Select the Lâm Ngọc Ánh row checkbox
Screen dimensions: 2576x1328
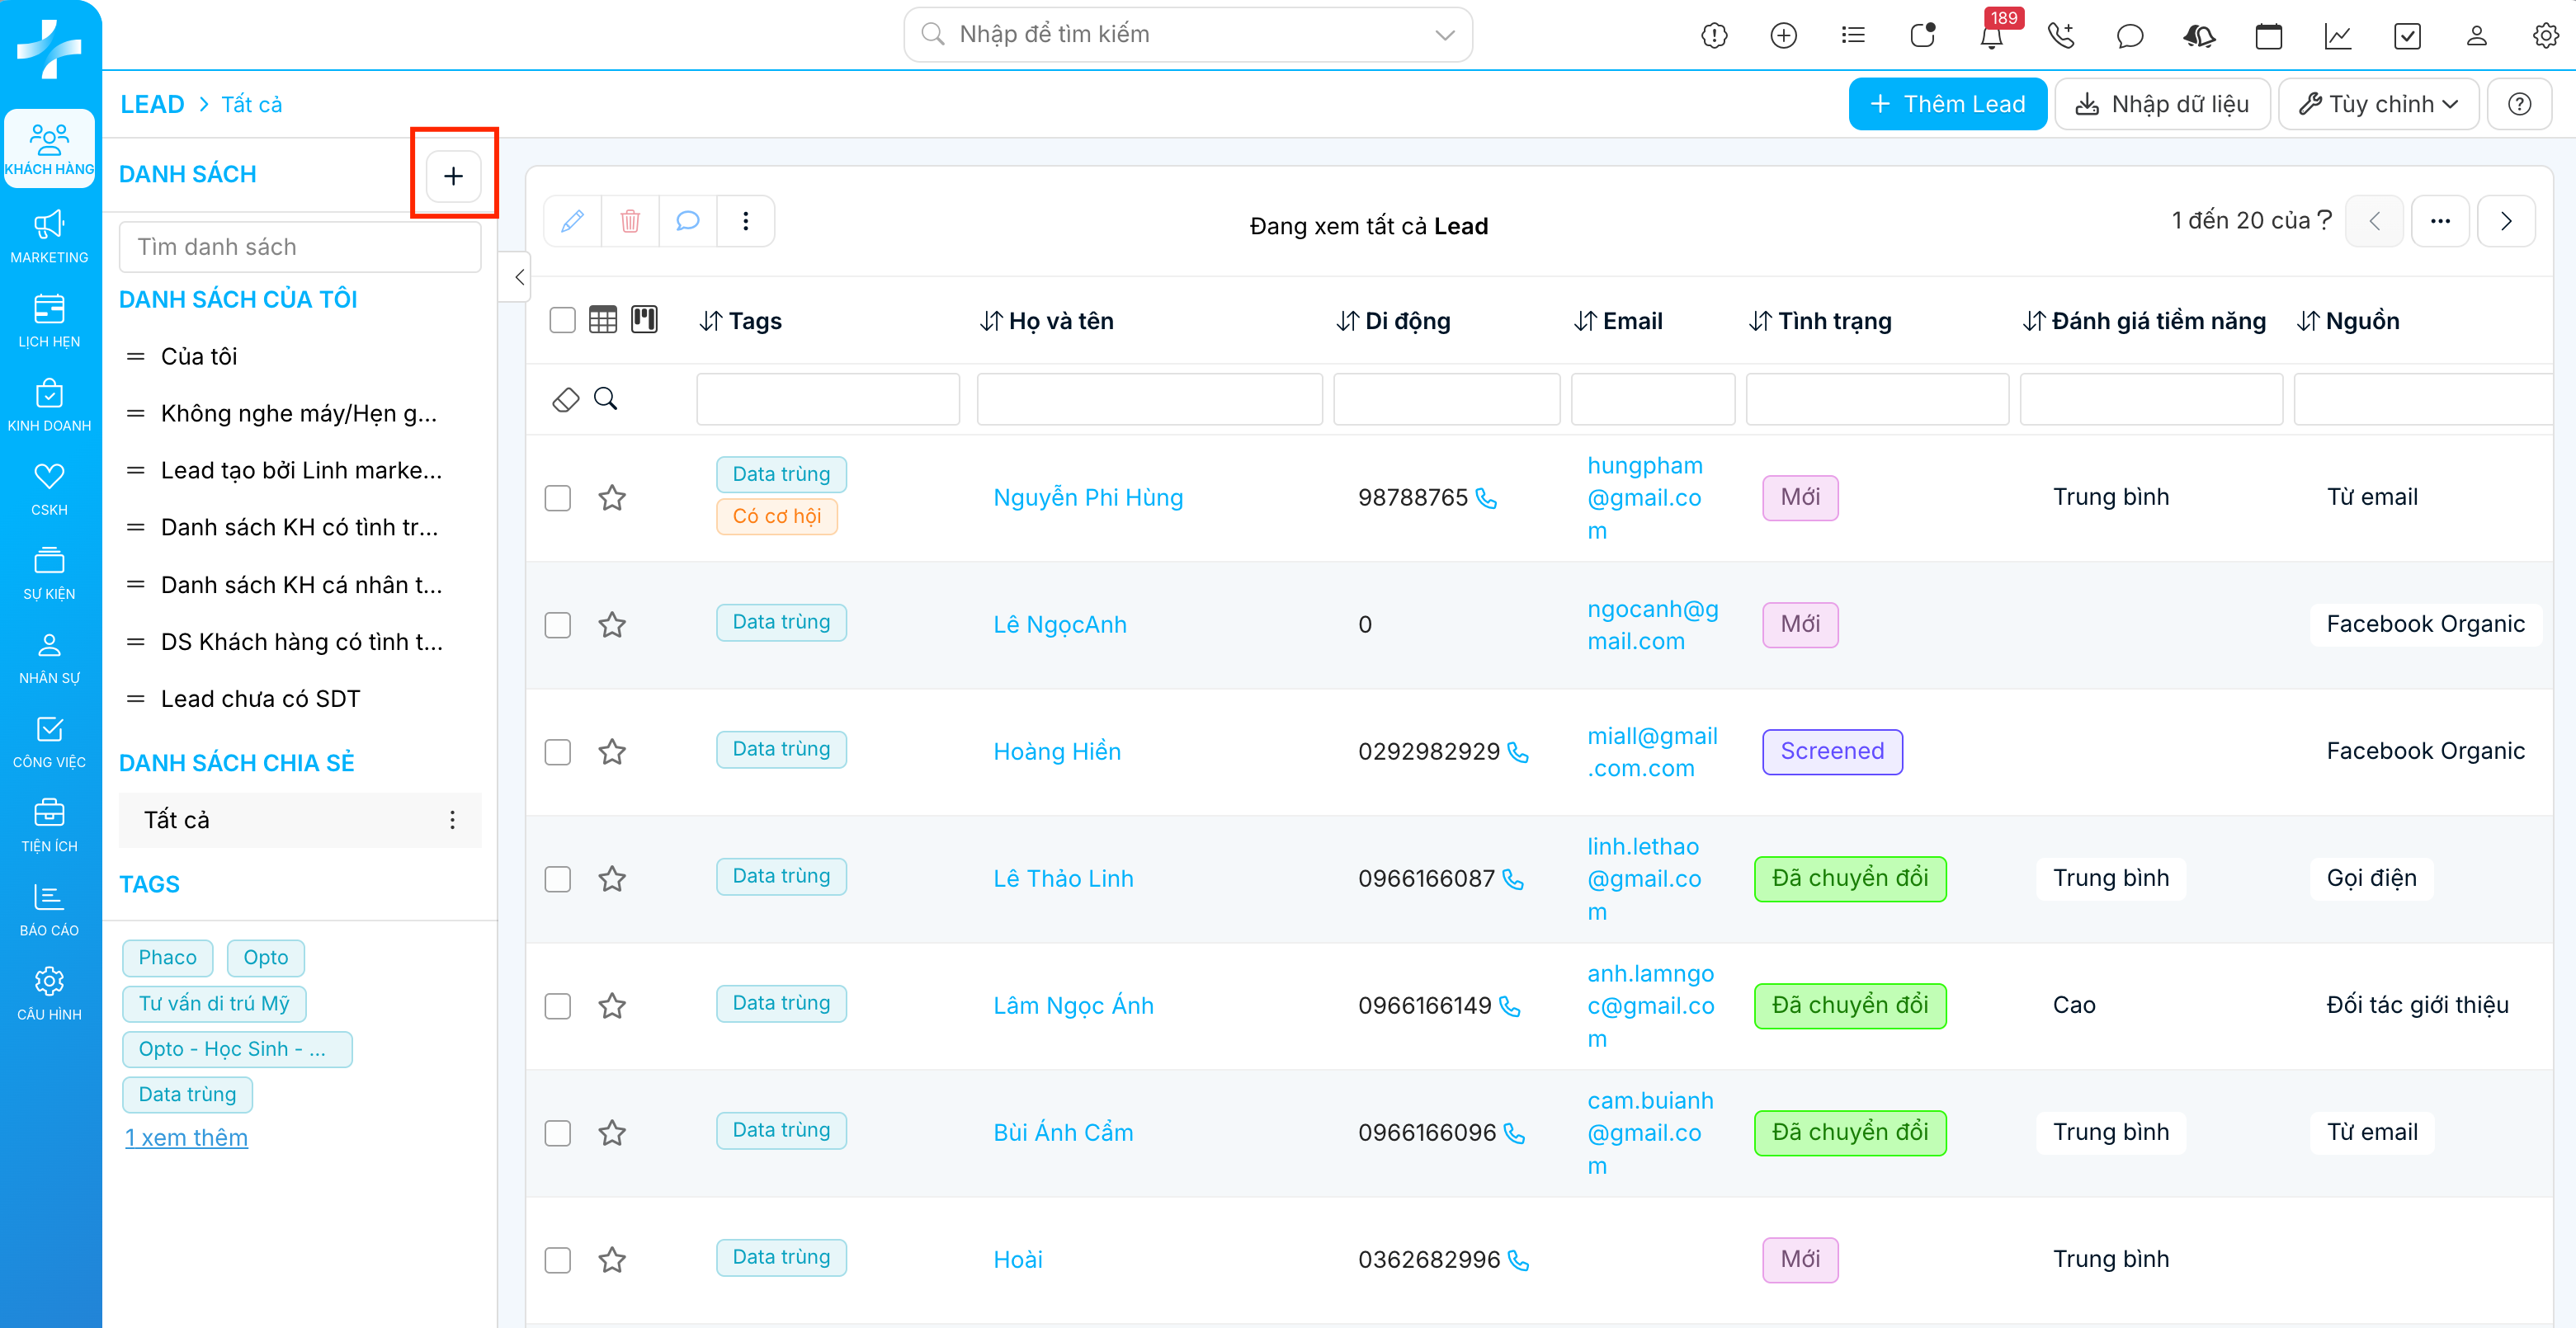[558, 1006]
